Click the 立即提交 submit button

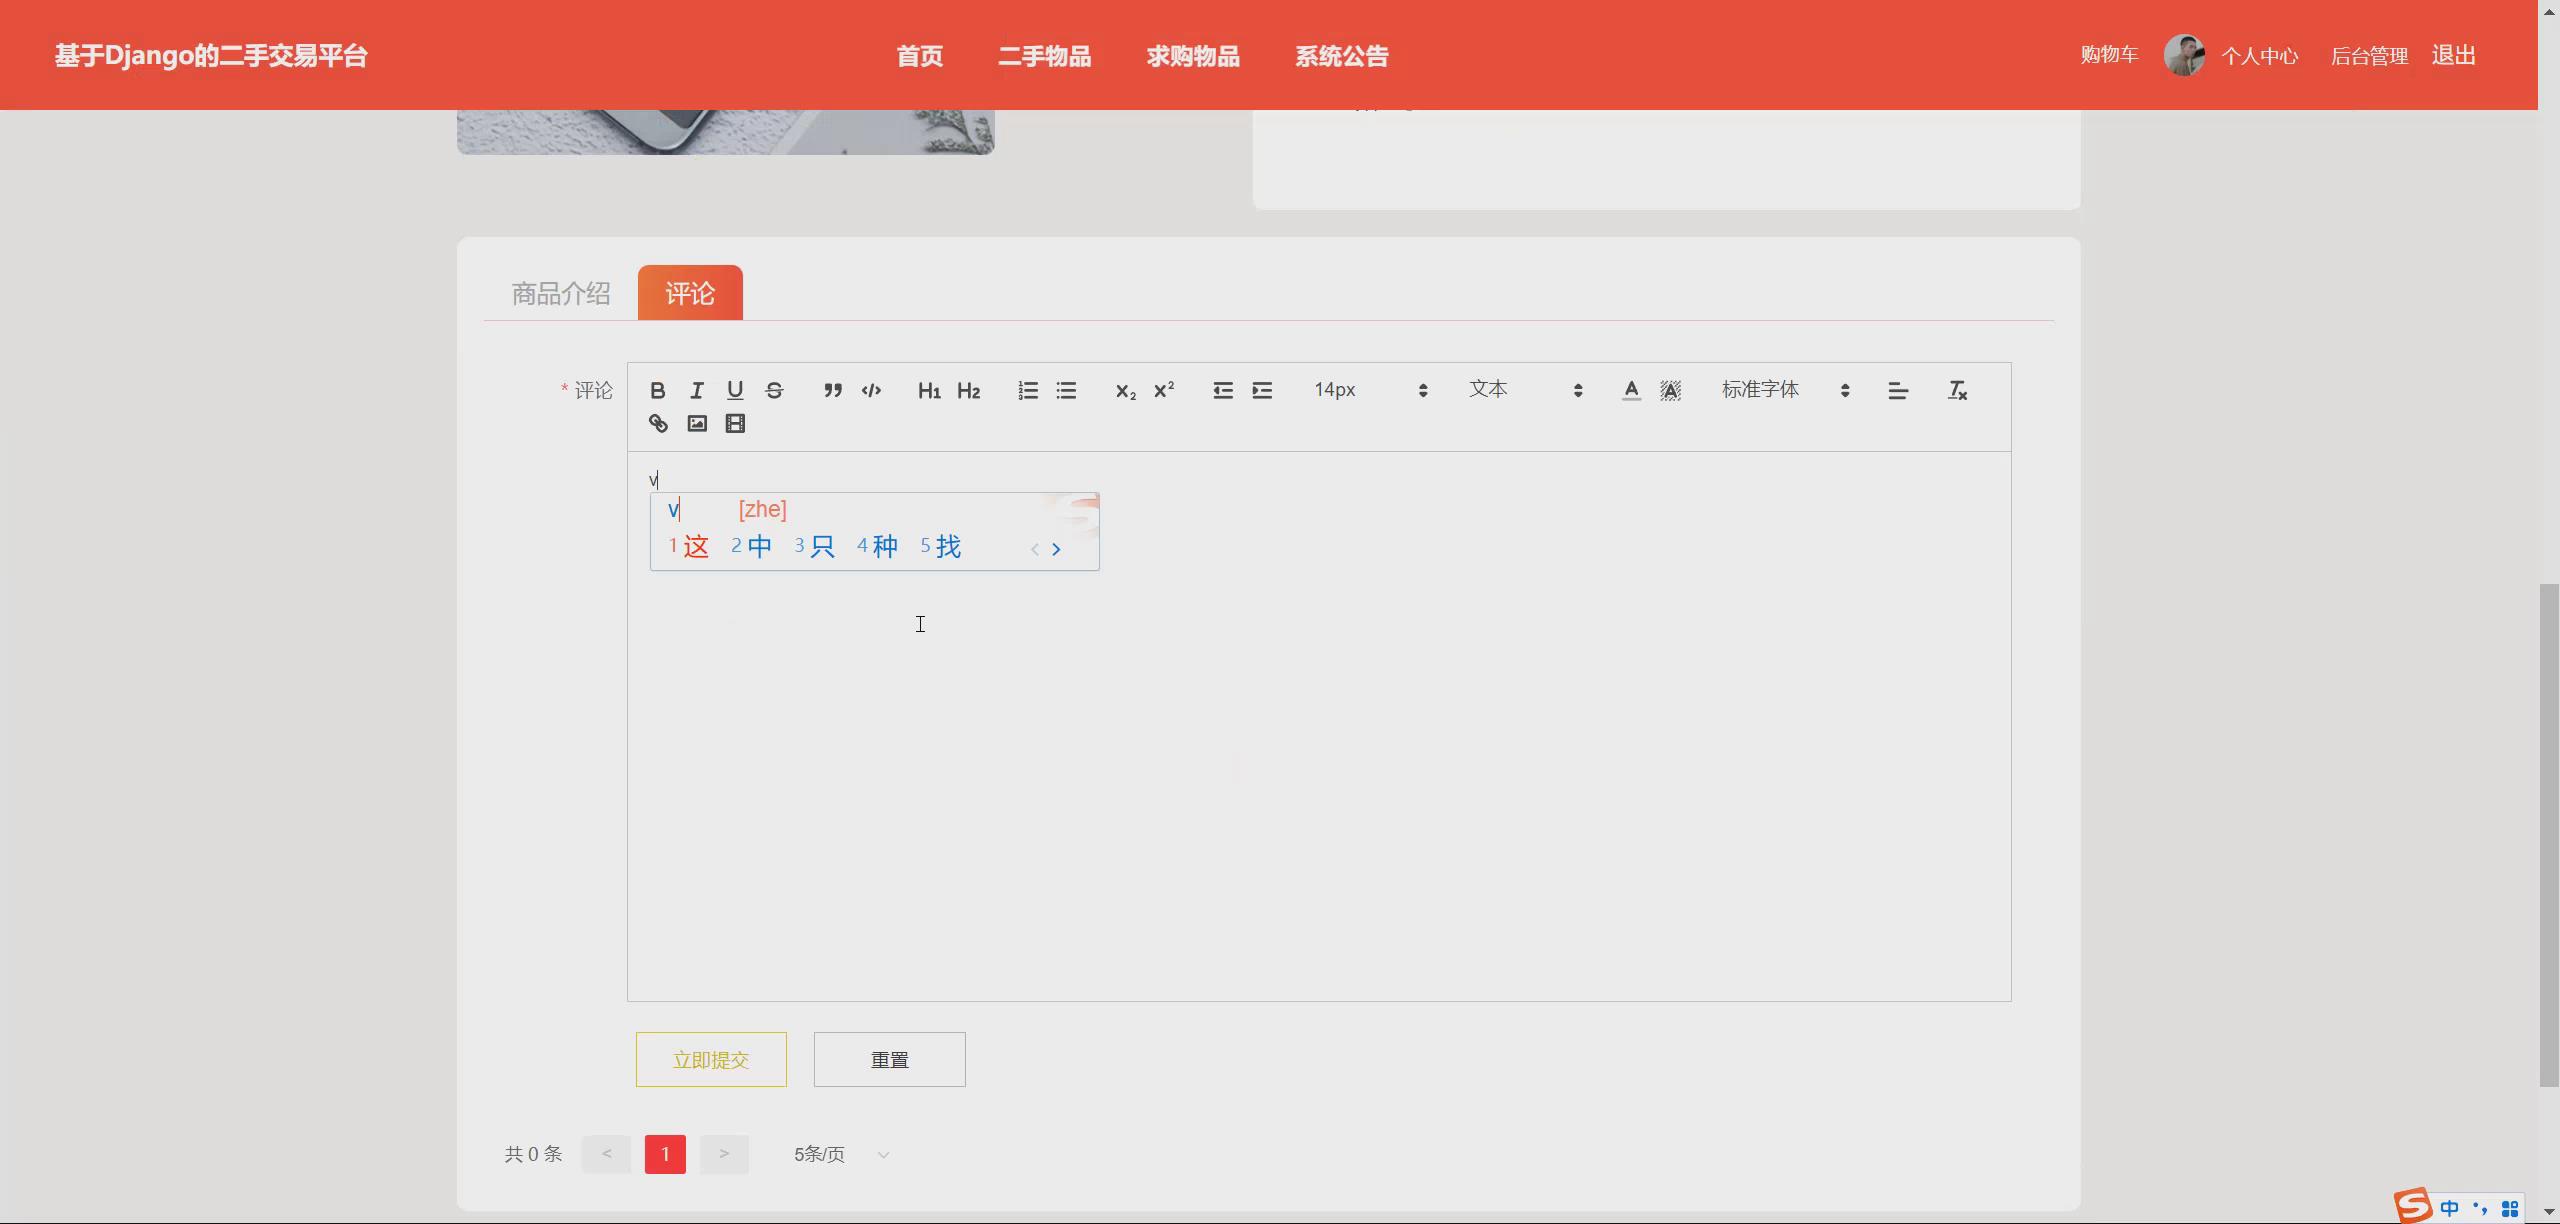click(710, 1059)
